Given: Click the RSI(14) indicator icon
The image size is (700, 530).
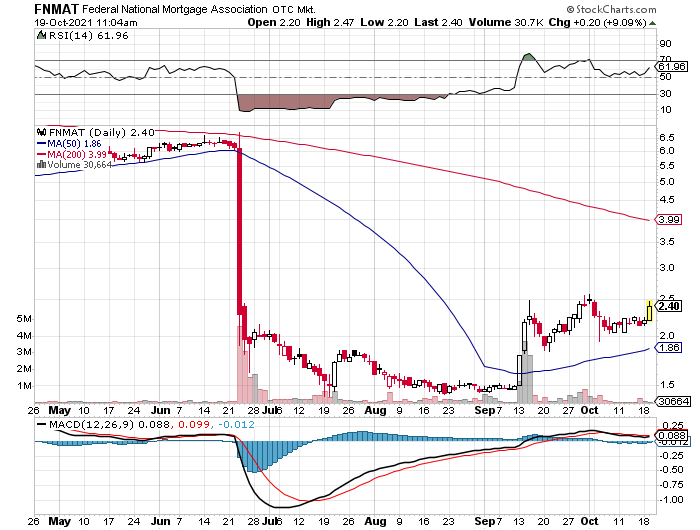Looking at the screenshot, I should [42, 35].
